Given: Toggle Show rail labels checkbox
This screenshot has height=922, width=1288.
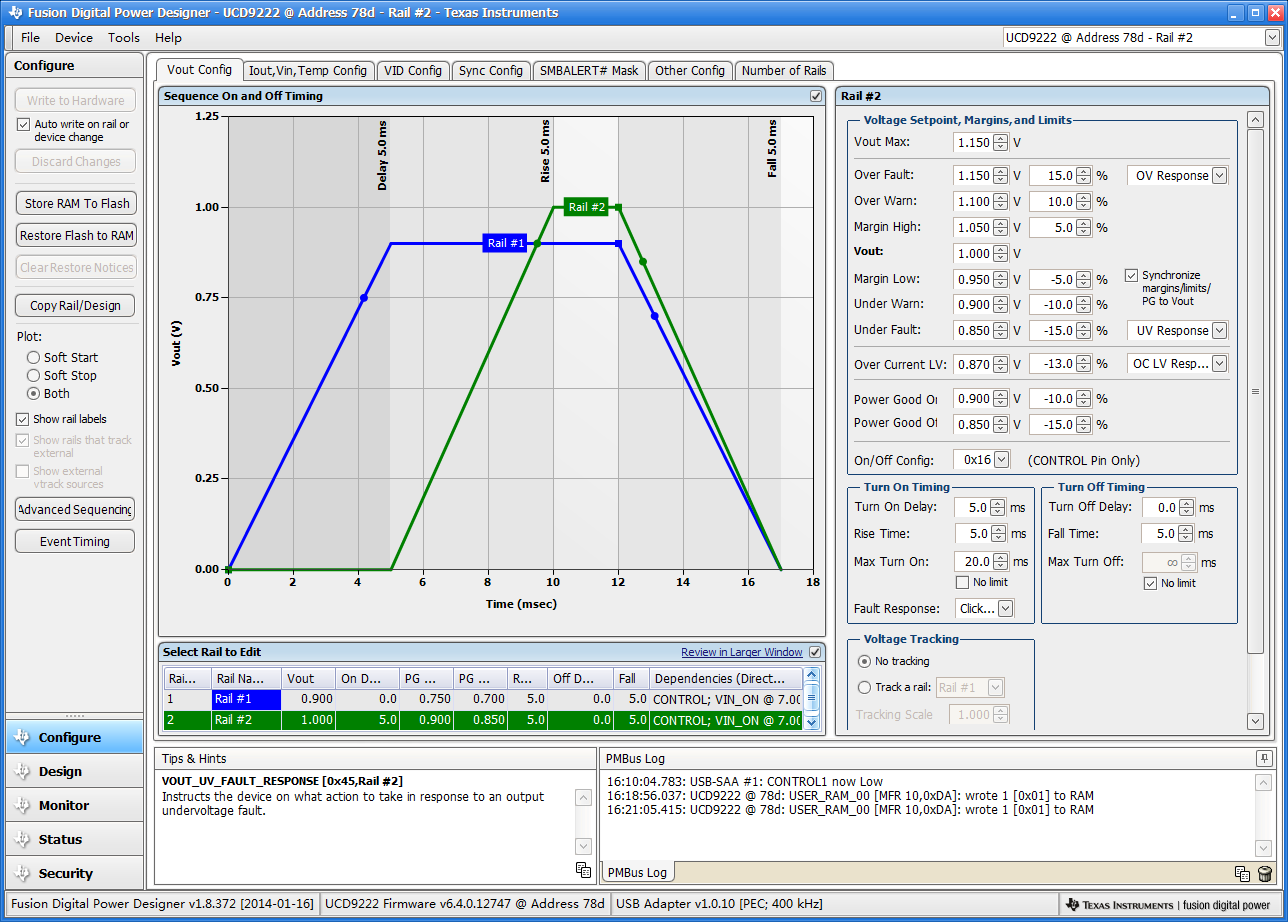Looking at the screenshot, I should [24, 420].
